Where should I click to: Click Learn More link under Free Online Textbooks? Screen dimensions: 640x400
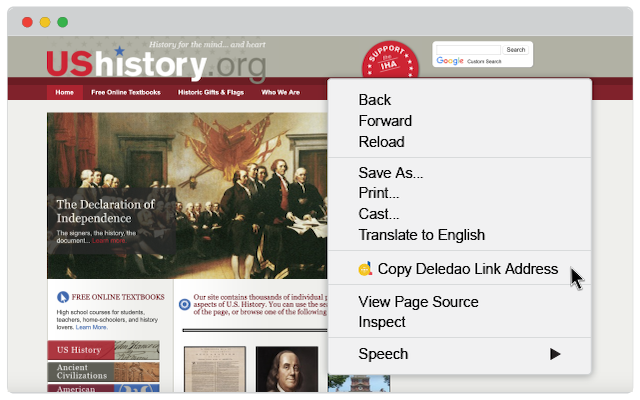(x=91, y=327)
